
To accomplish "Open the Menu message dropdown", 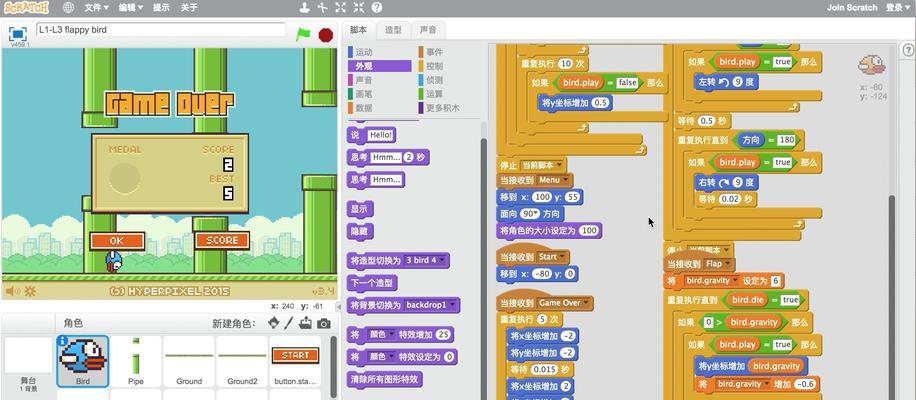I will [553, 180].
